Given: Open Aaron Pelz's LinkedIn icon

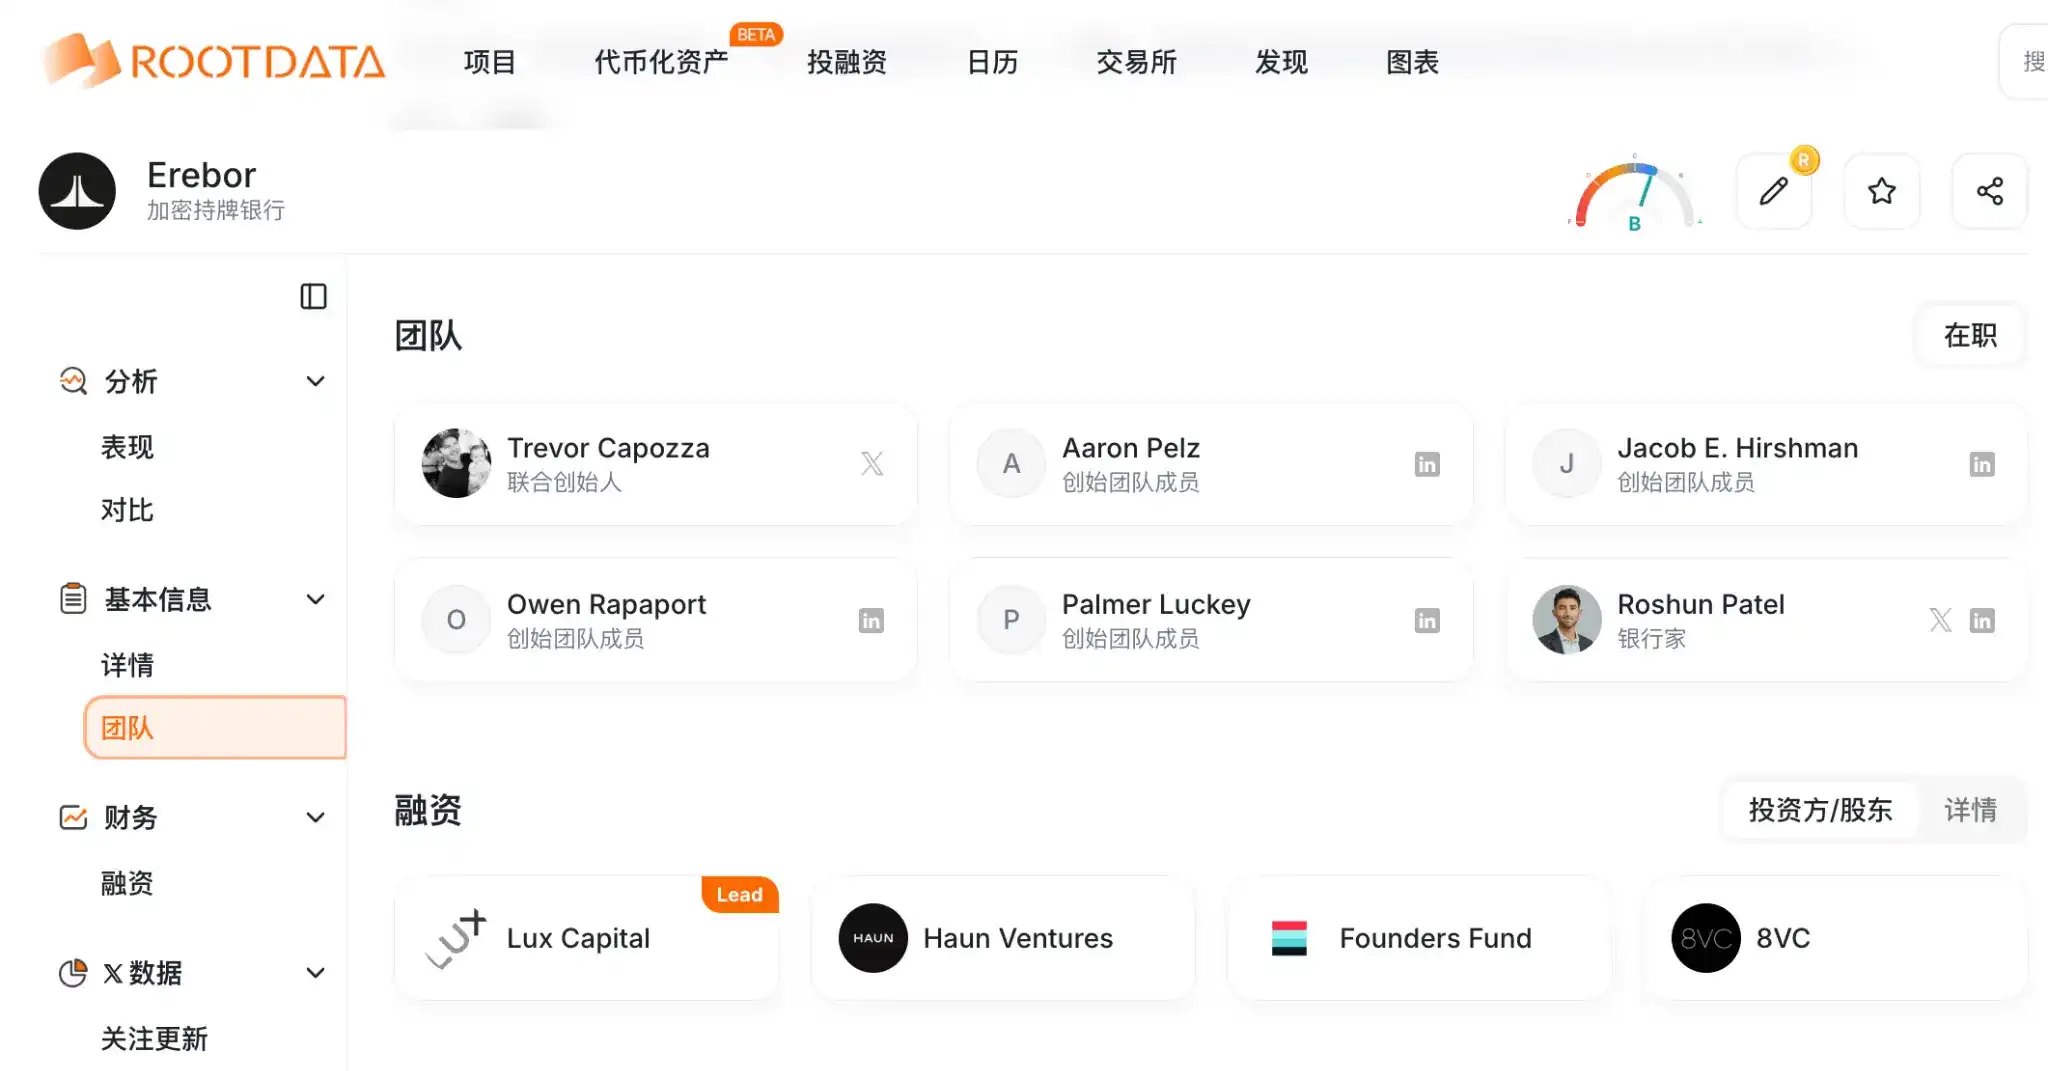Looking at the screenshot, I should [1427, 464].
